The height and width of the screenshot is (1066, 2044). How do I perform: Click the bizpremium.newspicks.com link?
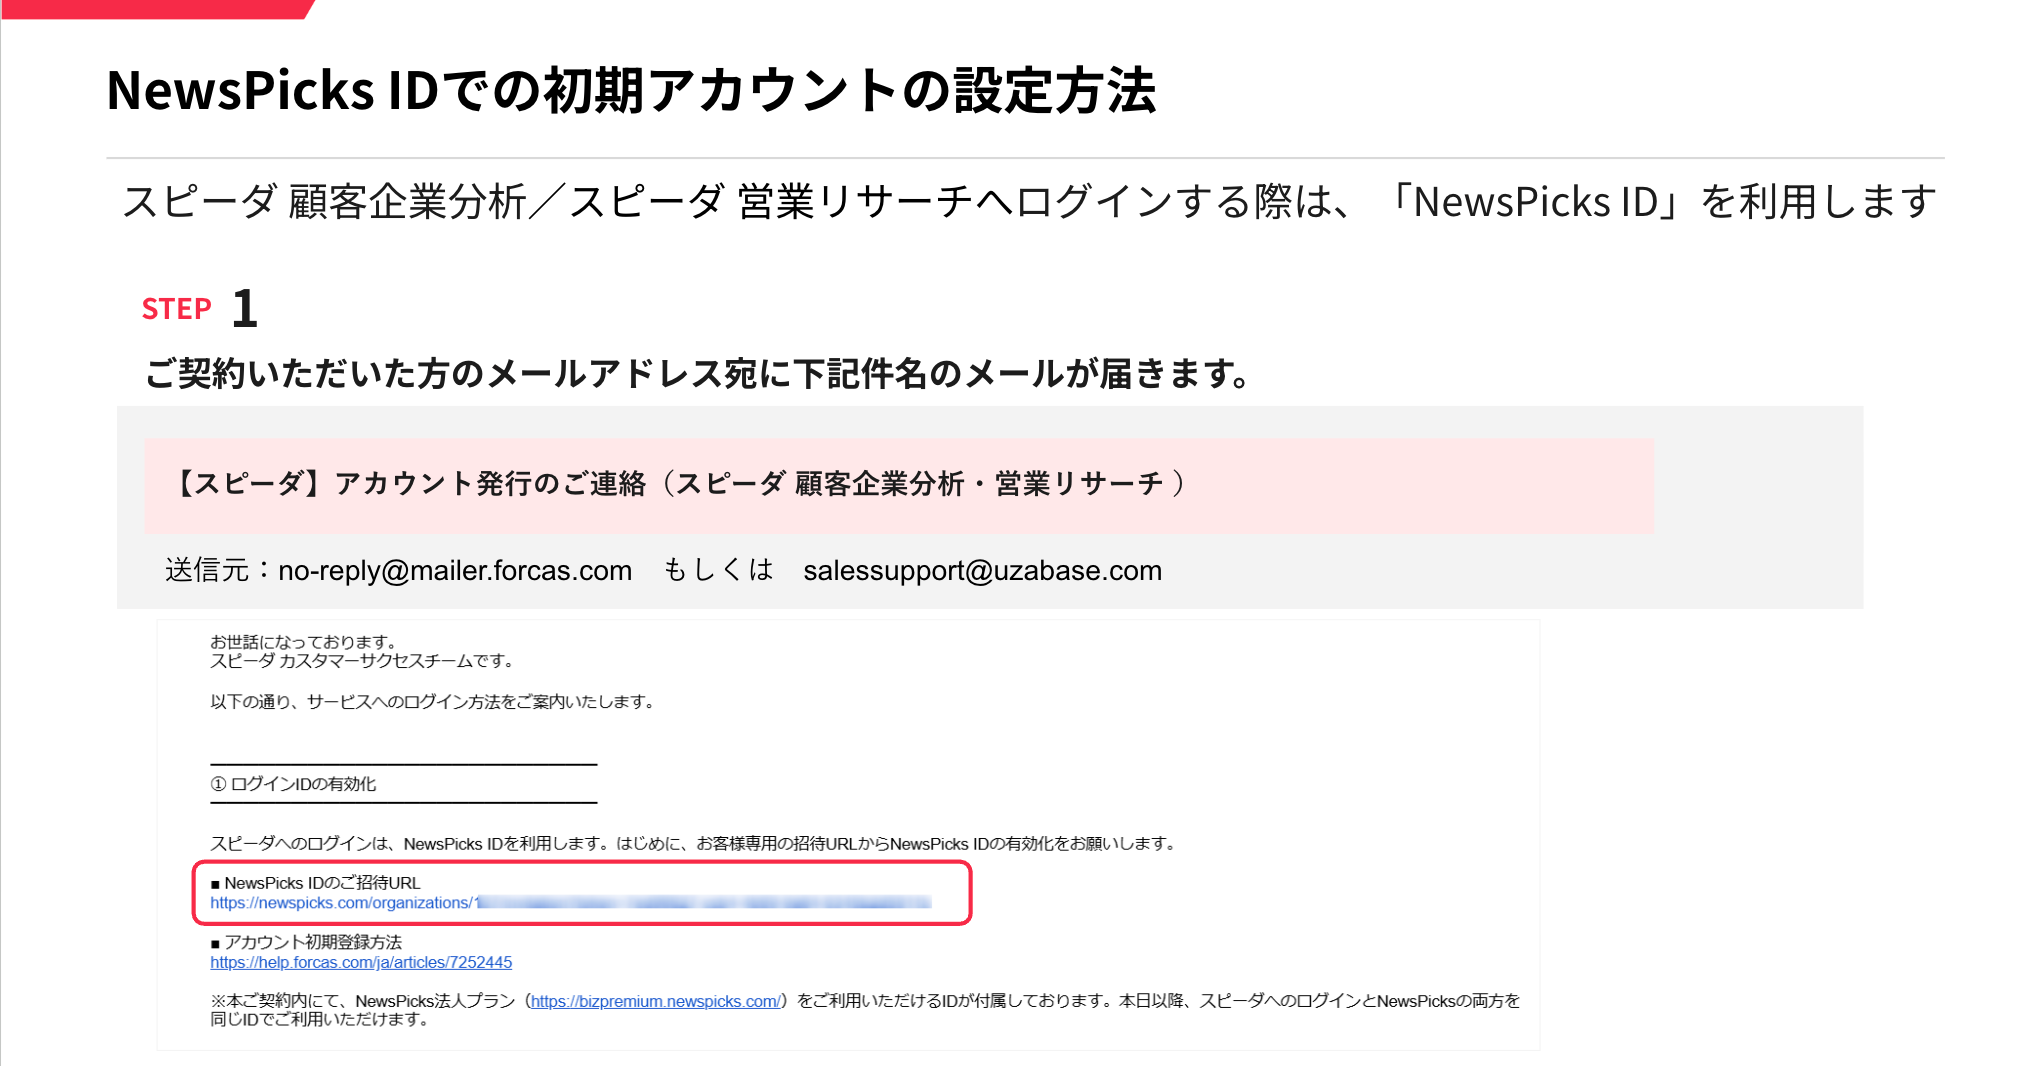(655, 1001)
